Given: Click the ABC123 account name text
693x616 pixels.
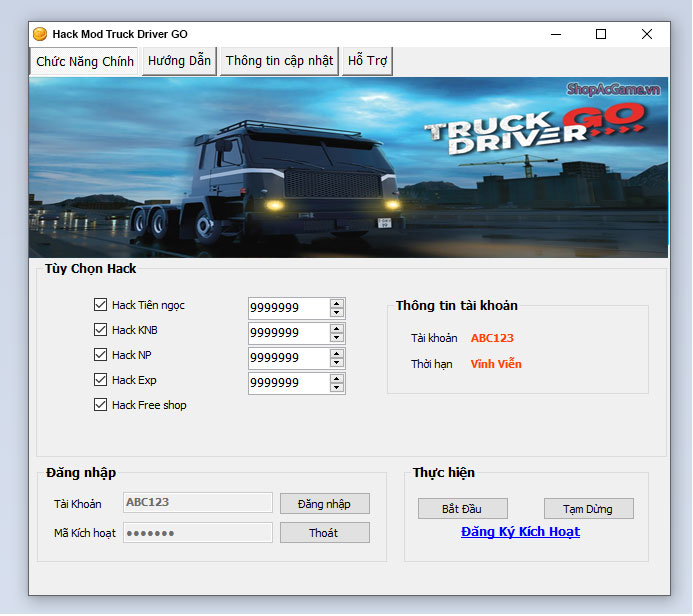Looking at the screenshot, I should (492, 338).
